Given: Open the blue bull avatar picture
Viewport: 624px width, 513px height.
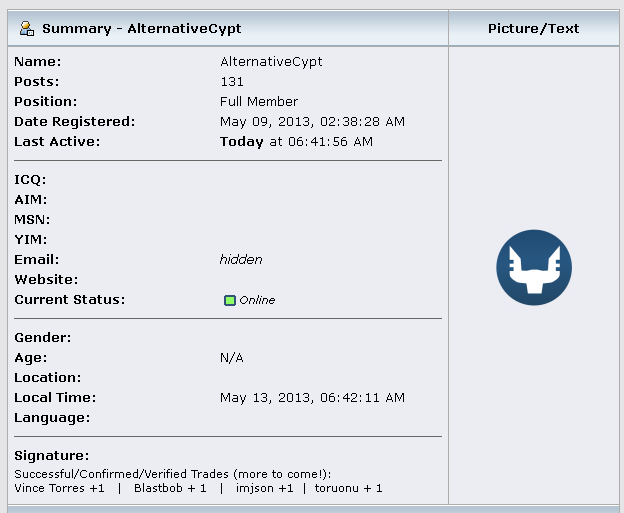Looking at the screenshot, I should (x=534, y=267).
